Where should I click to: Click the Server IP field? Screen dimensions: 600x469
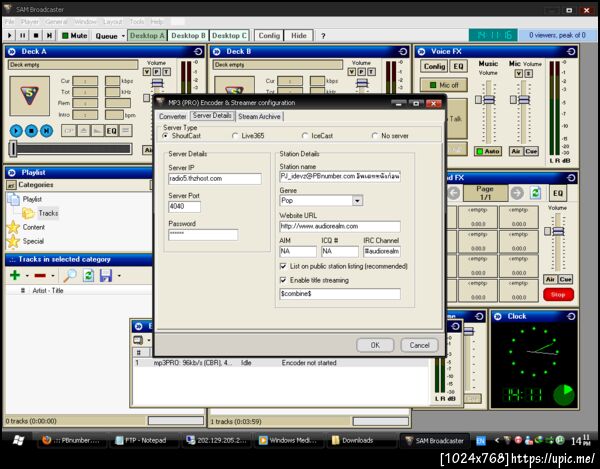[215, 179]
